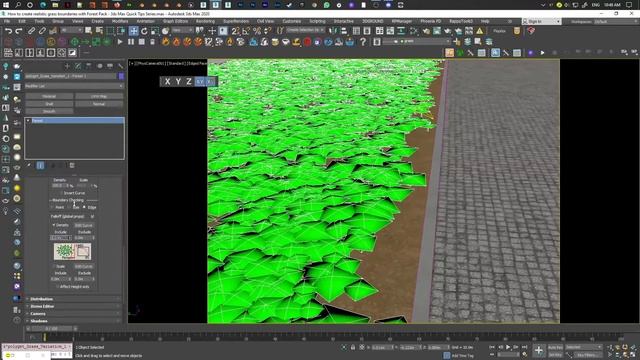Open the Workspaces dropdown
Screen dimensions: 640x360
(x=615, y=21)
